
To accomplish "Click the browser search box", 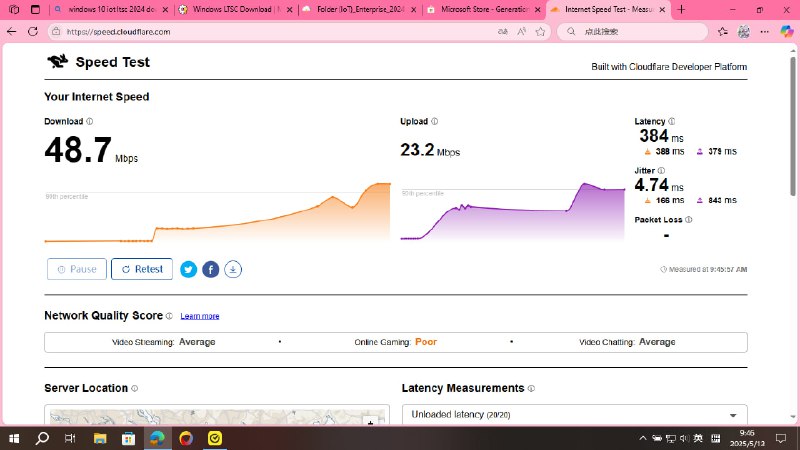I will [633, 32].
